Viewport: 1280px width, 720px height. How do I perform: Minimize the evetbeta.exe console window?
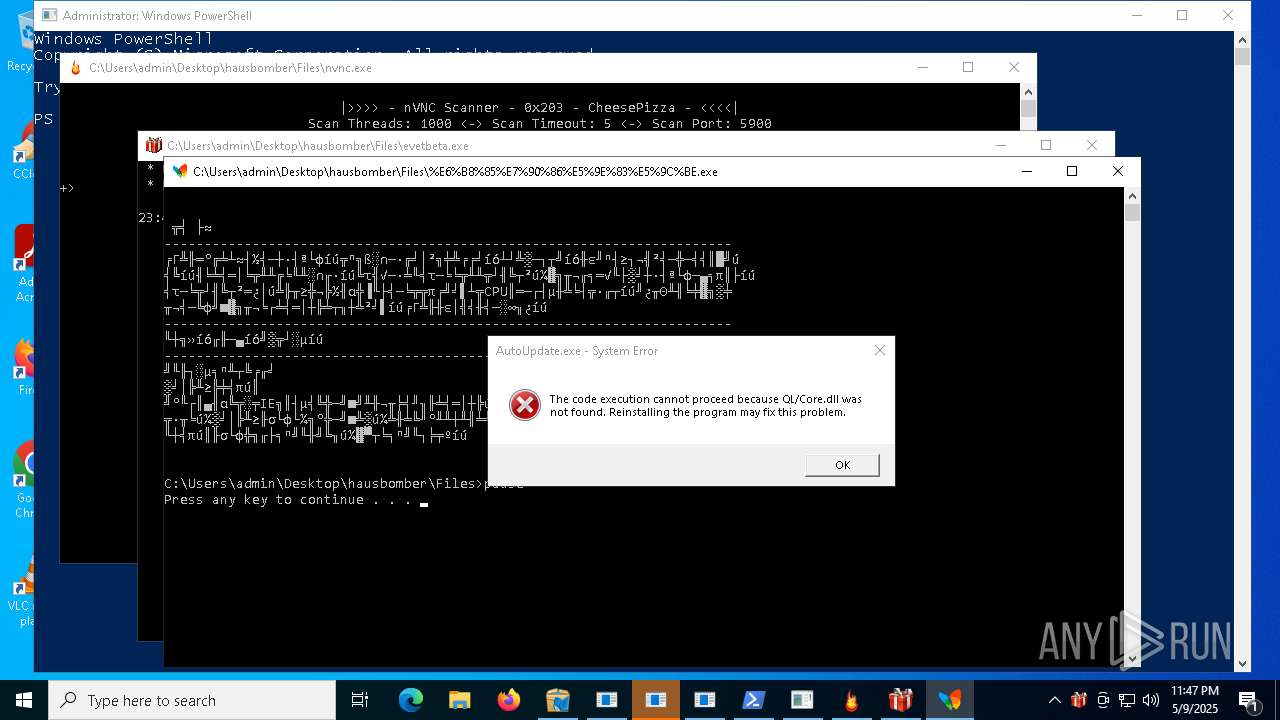1000,145
